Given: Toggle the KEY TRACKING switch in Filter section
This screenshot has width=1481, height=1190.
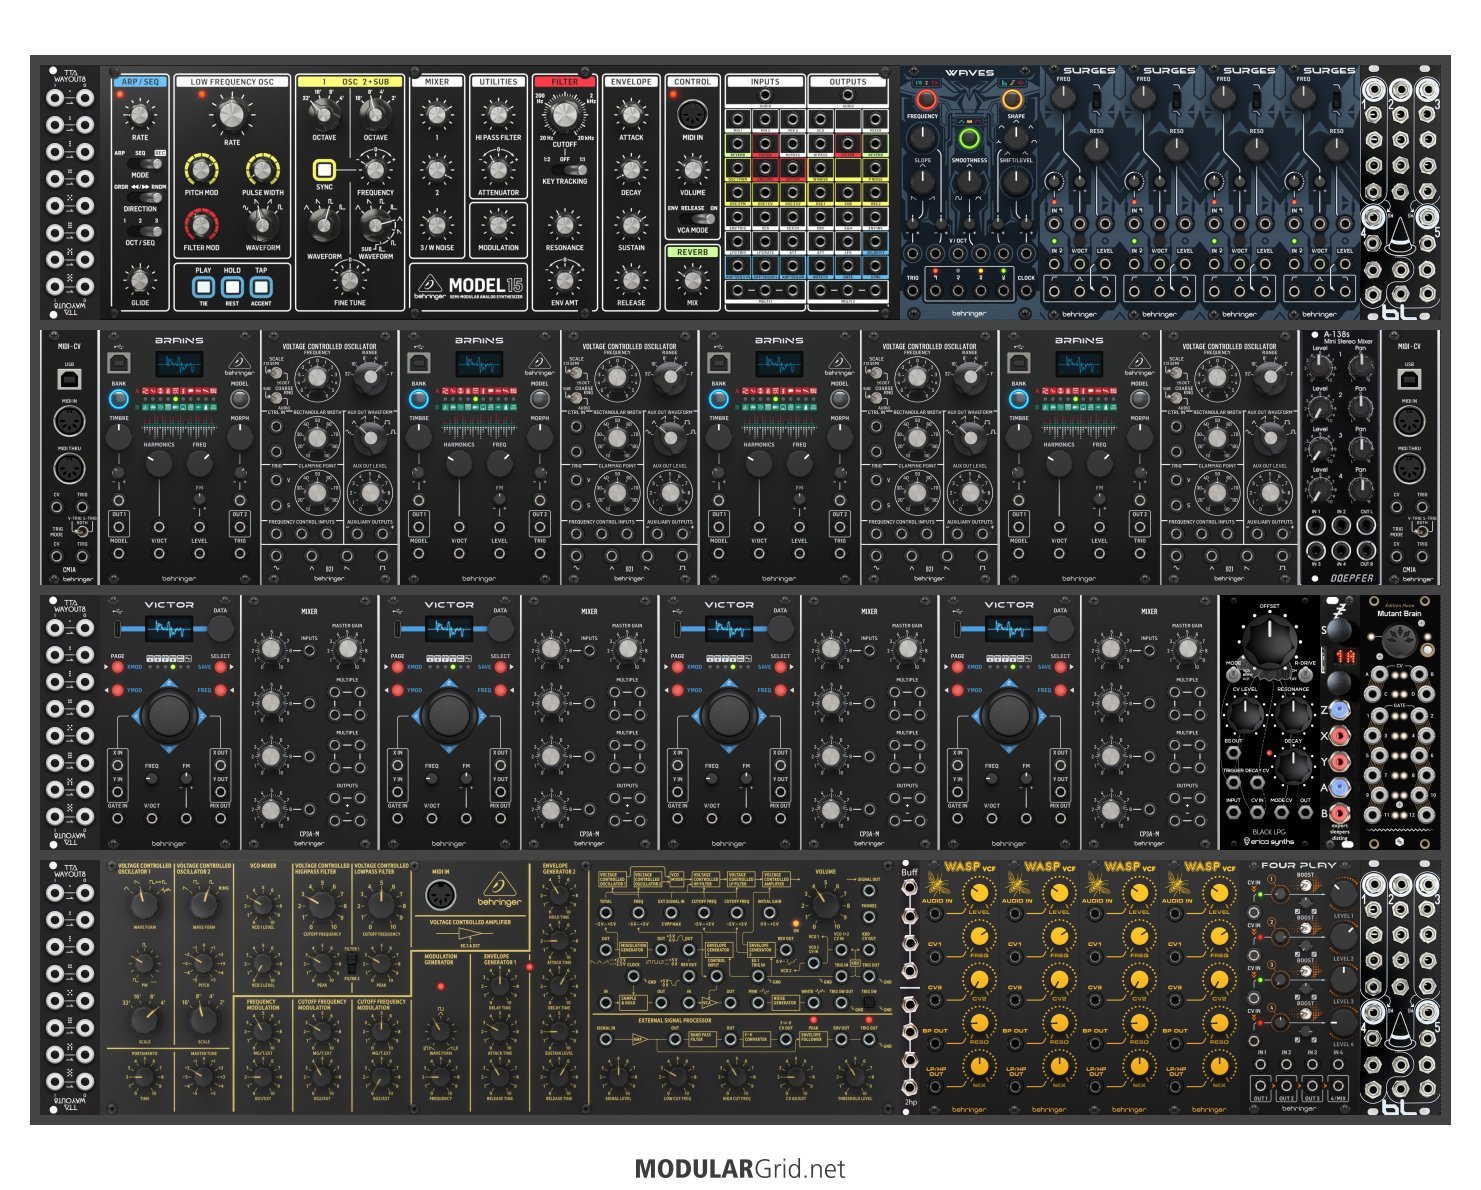Looking at the screenshot, I should 565,170.
